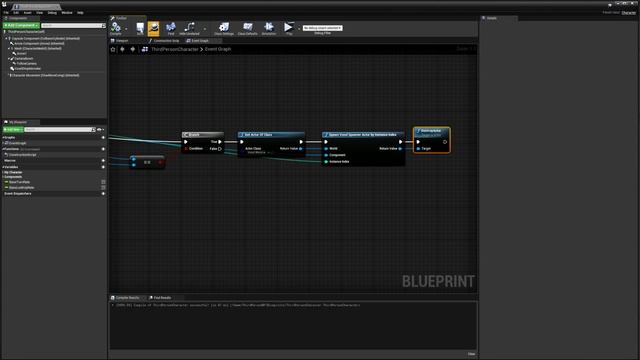
Task: Open Class Settings from the toolbar
Action: [224, 27]
